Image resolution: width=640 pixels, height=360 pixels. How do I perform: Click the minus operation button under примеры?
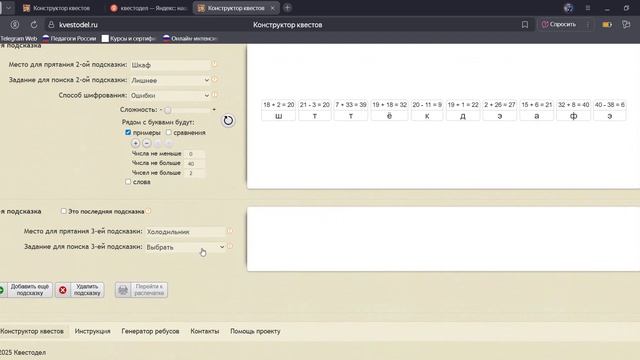pos(147,143)
